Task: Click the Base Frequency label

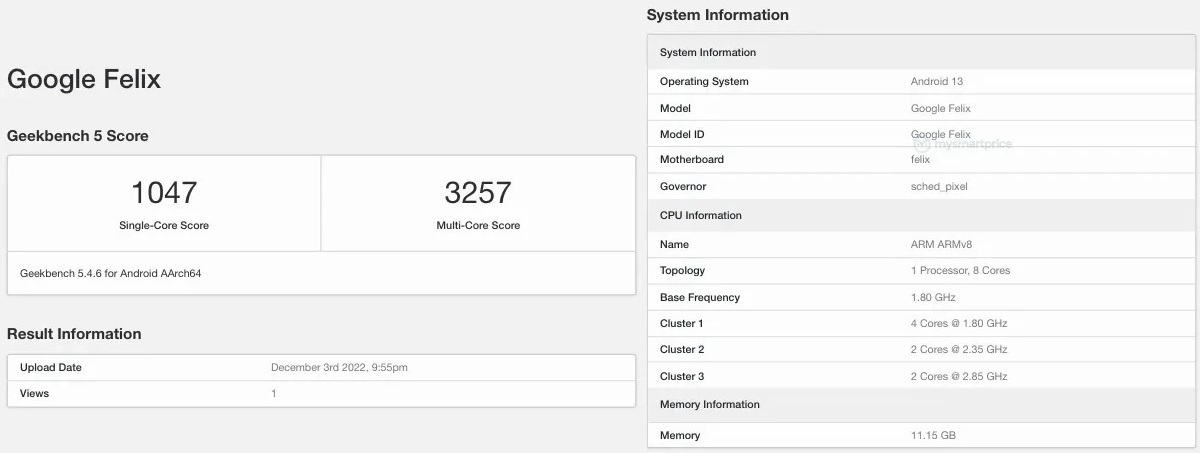Action: [x=700, y=298]
